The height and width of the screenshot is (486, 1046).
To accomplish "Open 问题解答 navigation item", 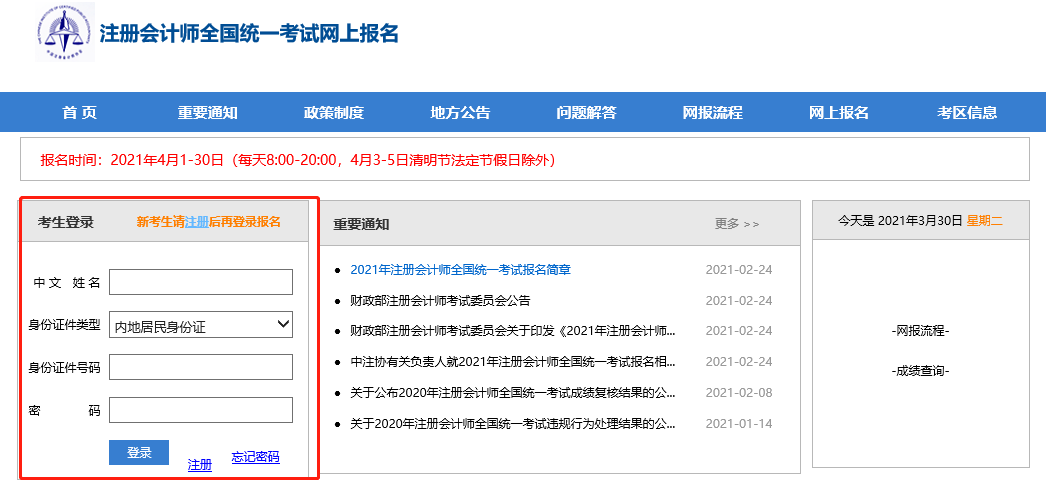I will click(586, 112).
